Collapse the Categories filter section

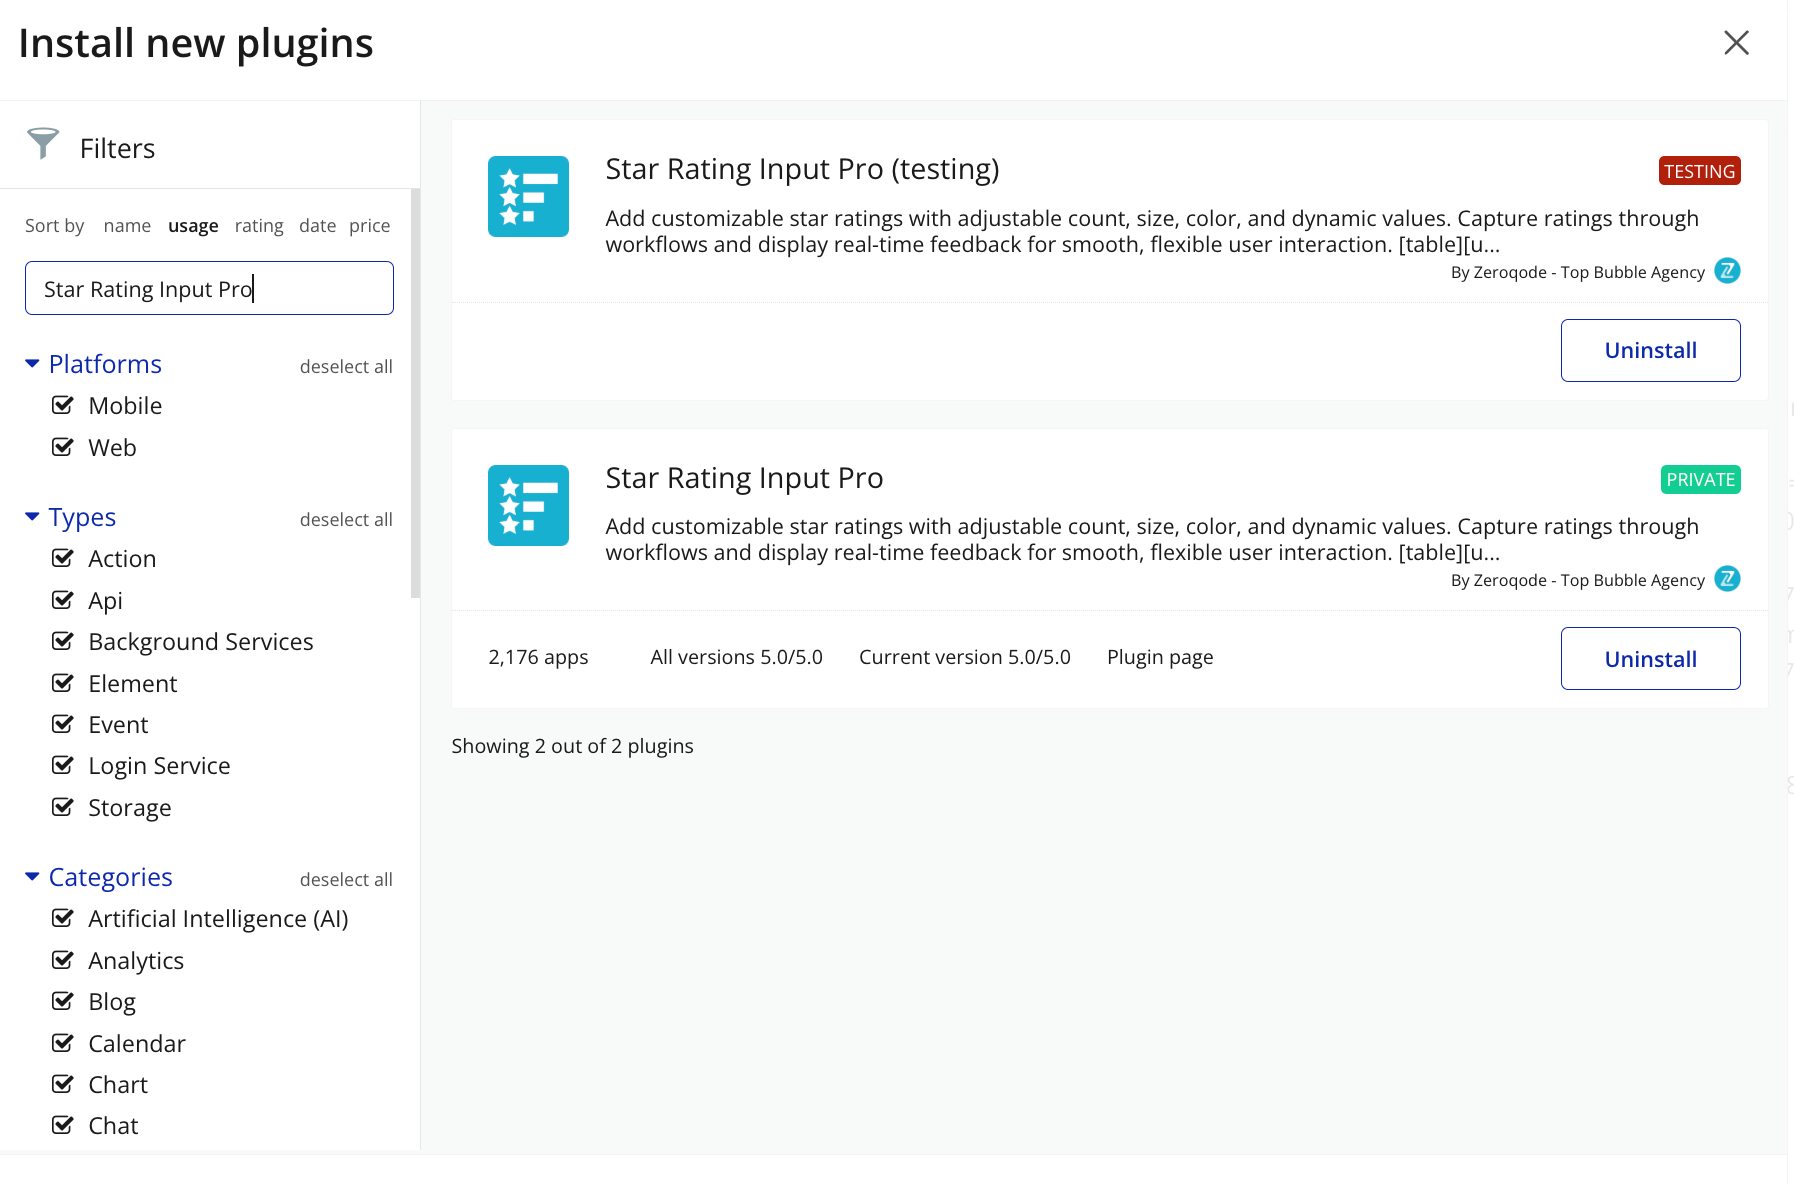32,877
